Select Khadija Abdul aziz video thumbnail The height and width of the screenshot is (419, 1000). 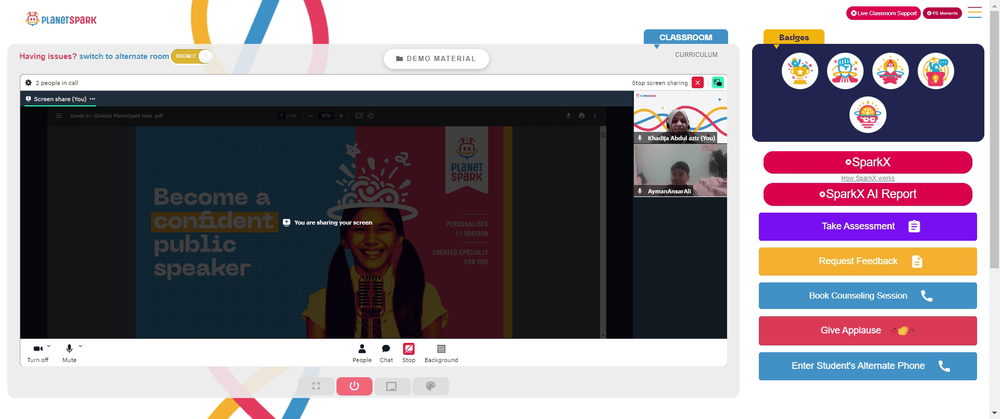pos(680,117)
